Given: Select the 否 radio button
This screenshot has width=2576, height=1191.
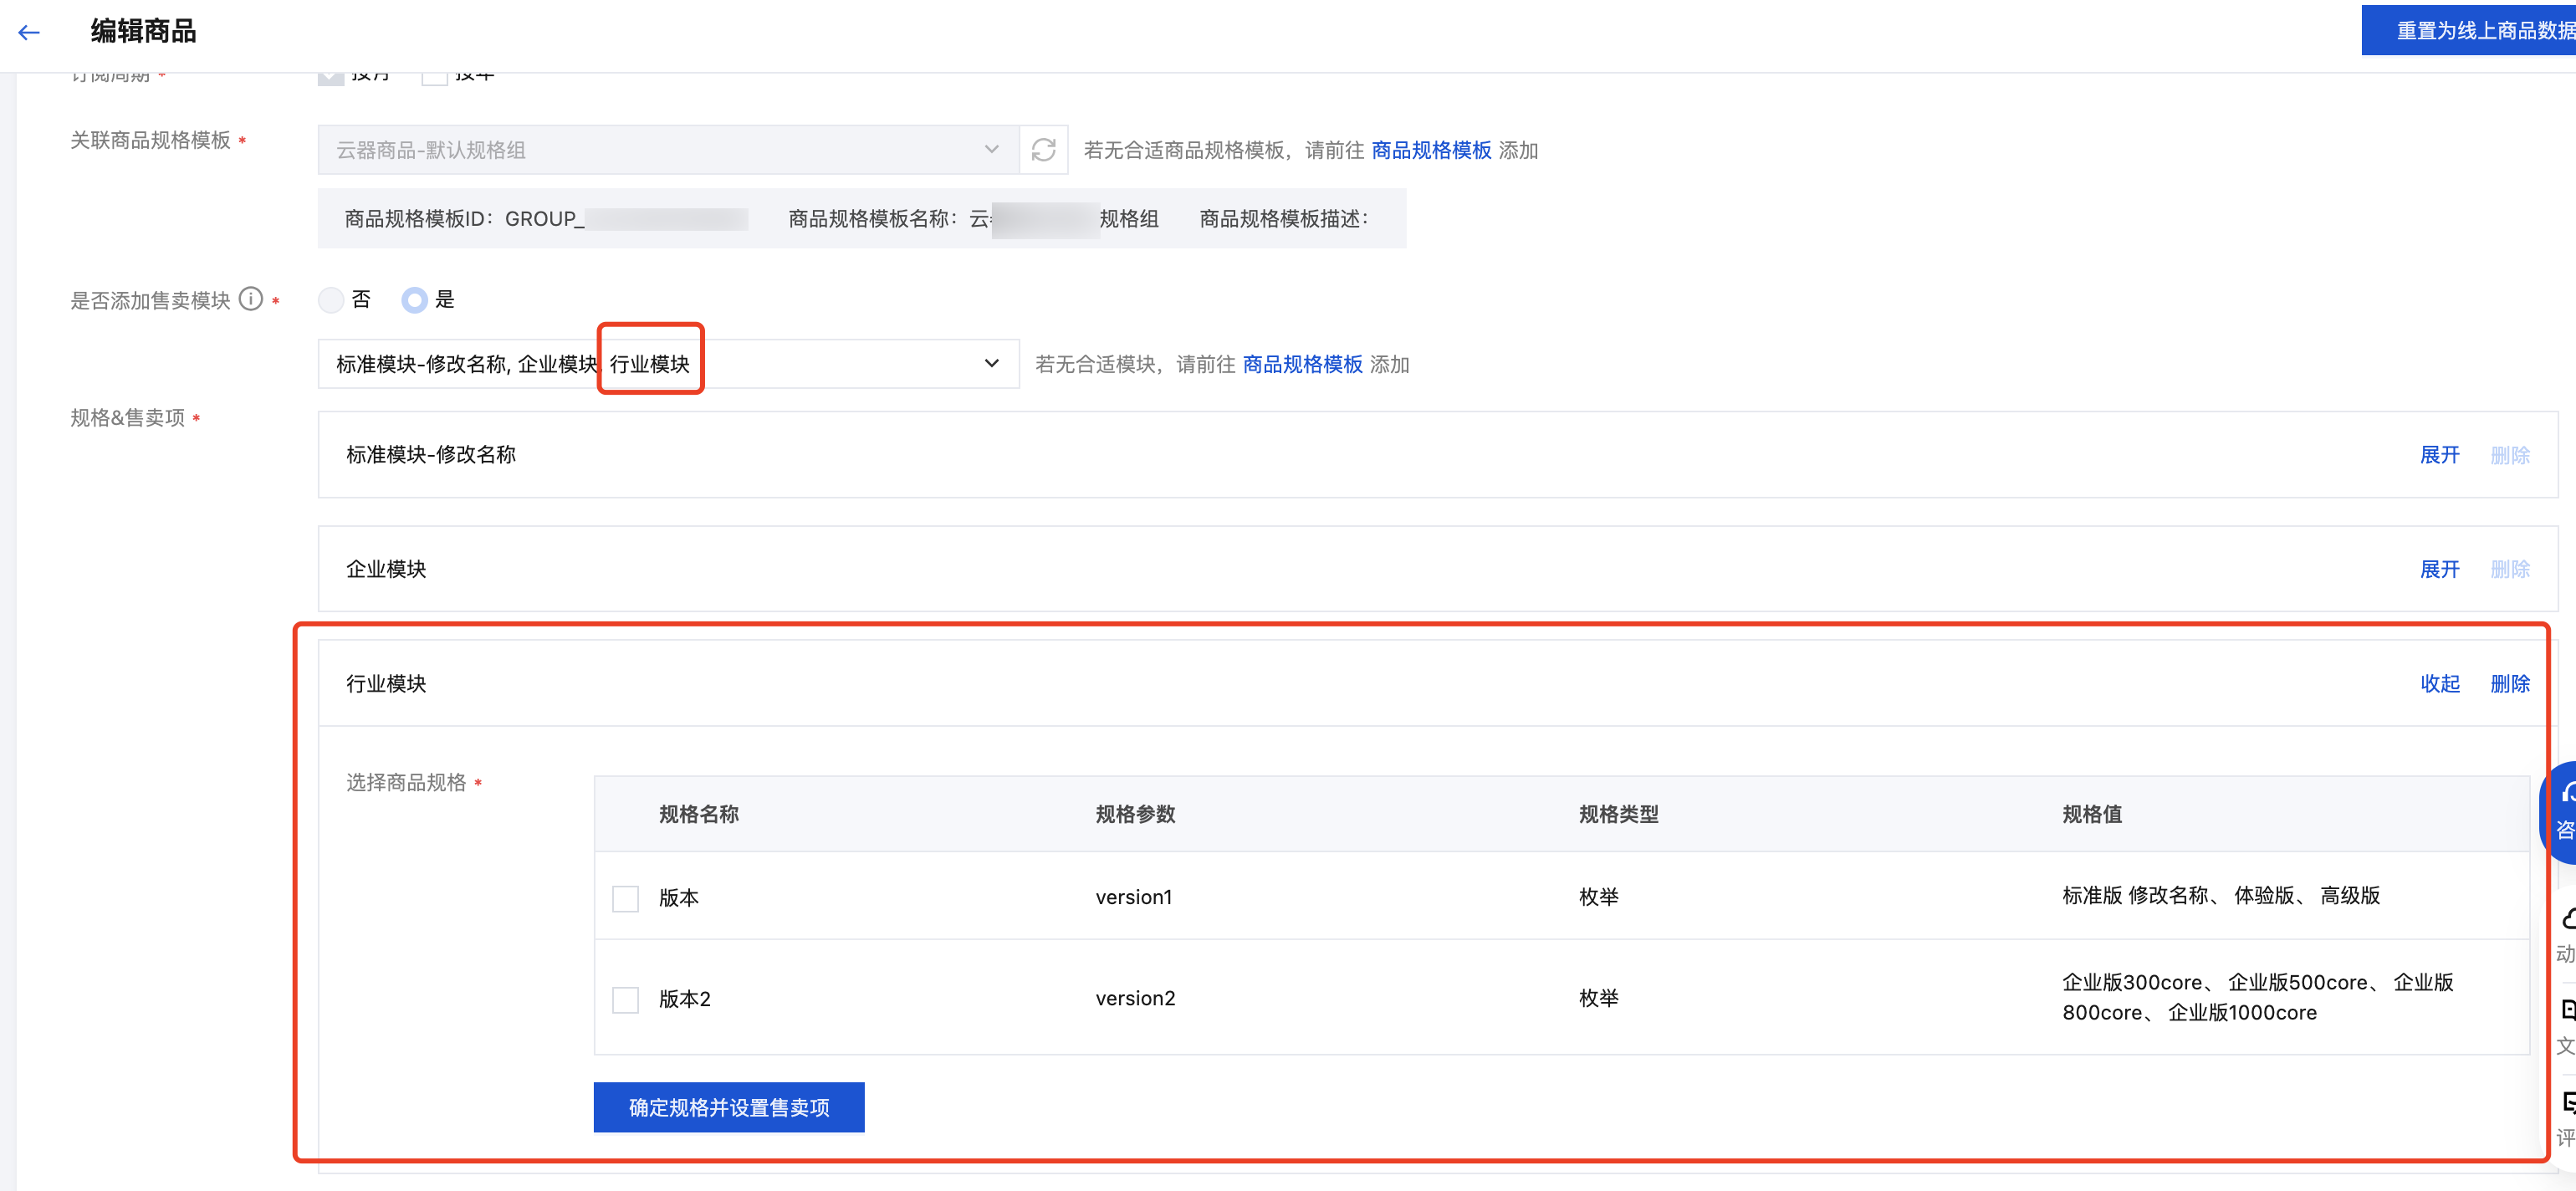Looking at the screenshot, I should 331,300.
